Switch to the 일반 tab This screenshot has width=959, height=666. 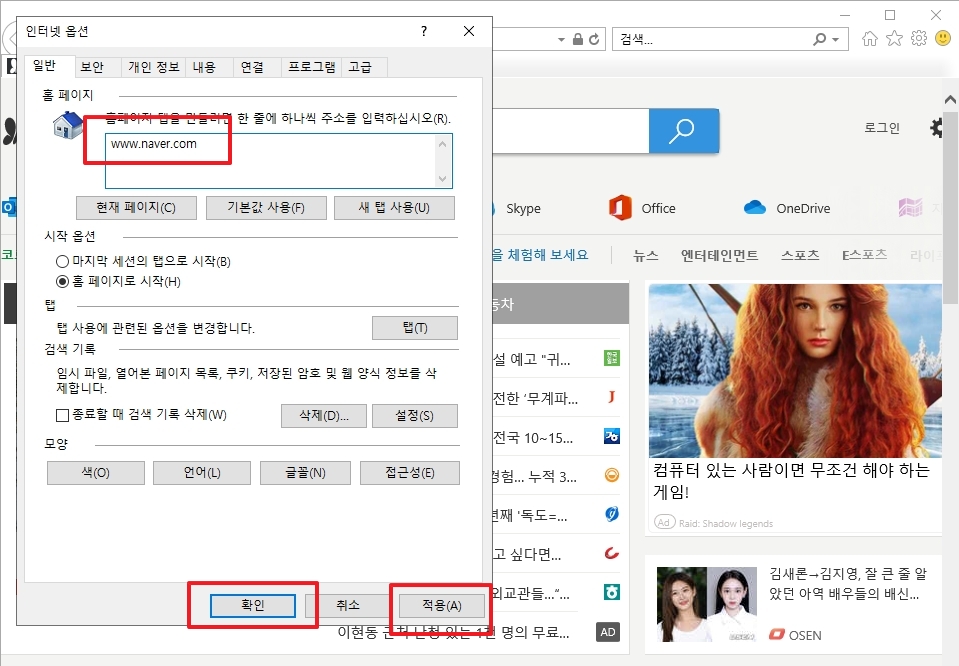point(44,65)
